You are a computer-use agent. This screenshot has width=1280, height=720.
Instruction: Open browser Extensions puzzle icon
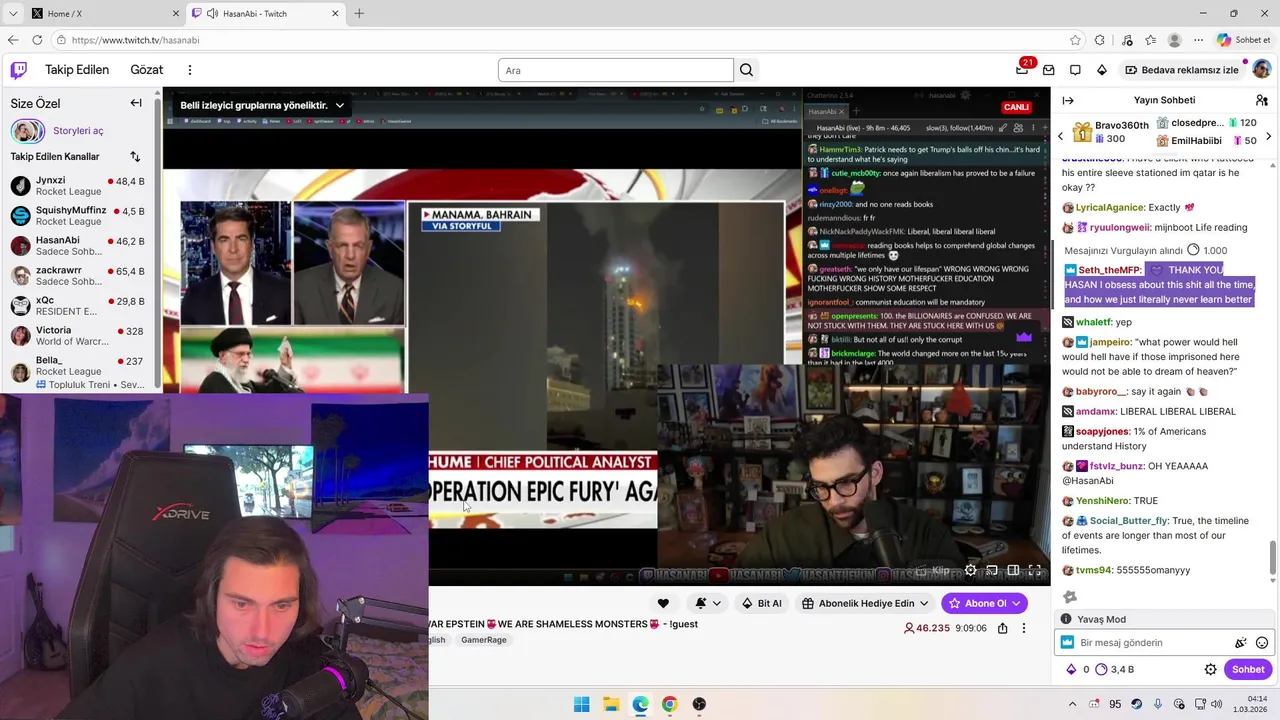1100,40
